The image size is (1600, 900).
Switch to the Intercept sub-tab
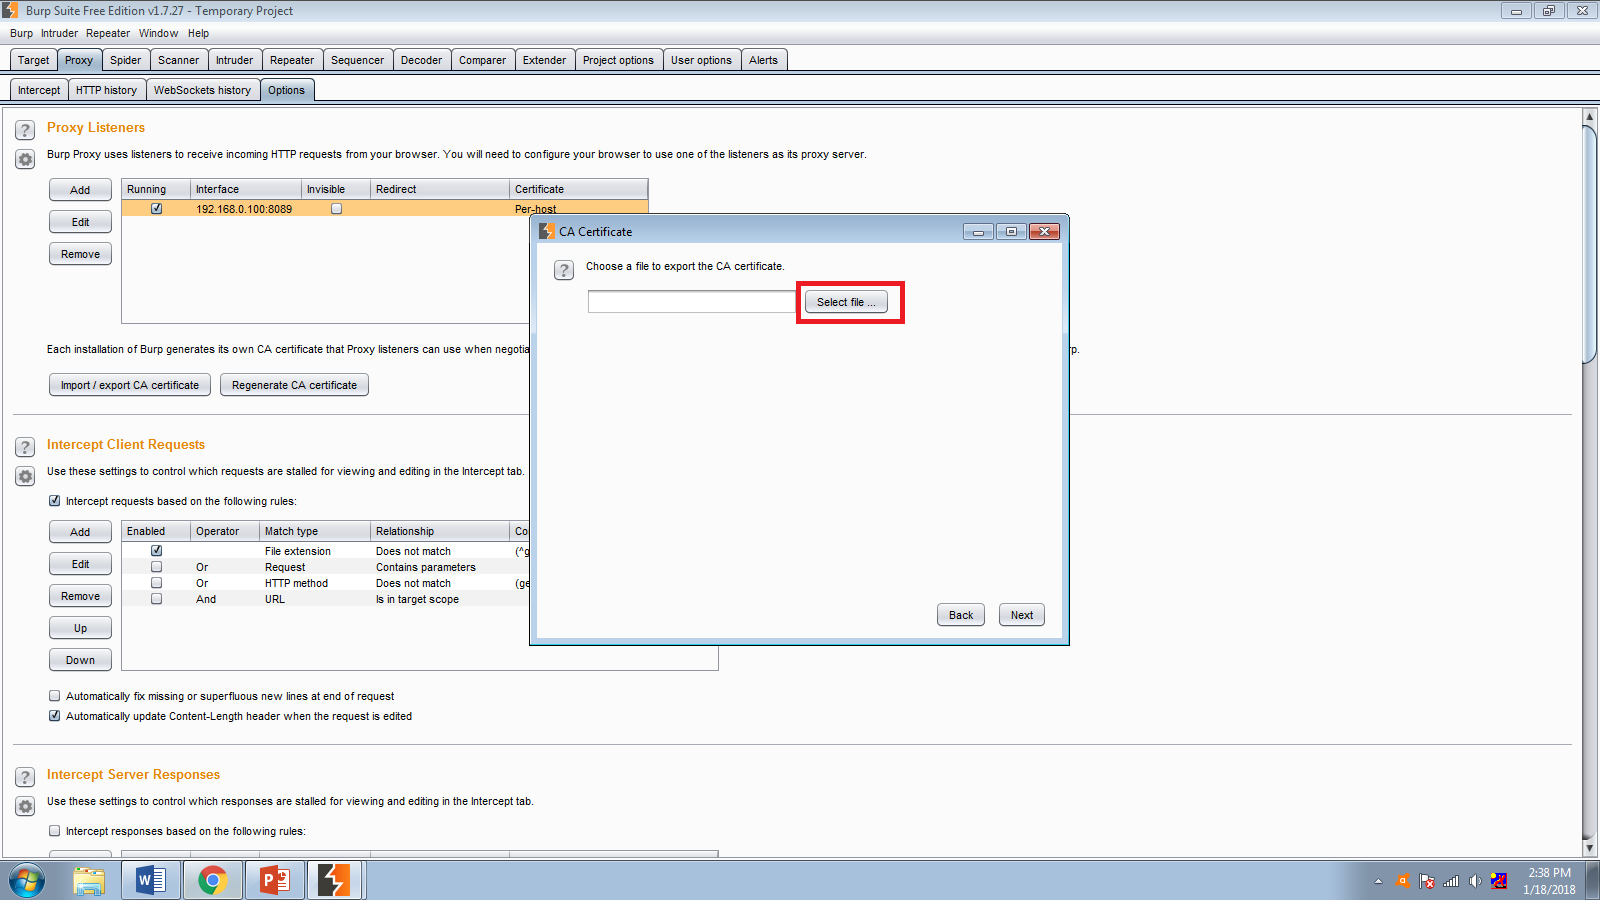tap(39, 90)
